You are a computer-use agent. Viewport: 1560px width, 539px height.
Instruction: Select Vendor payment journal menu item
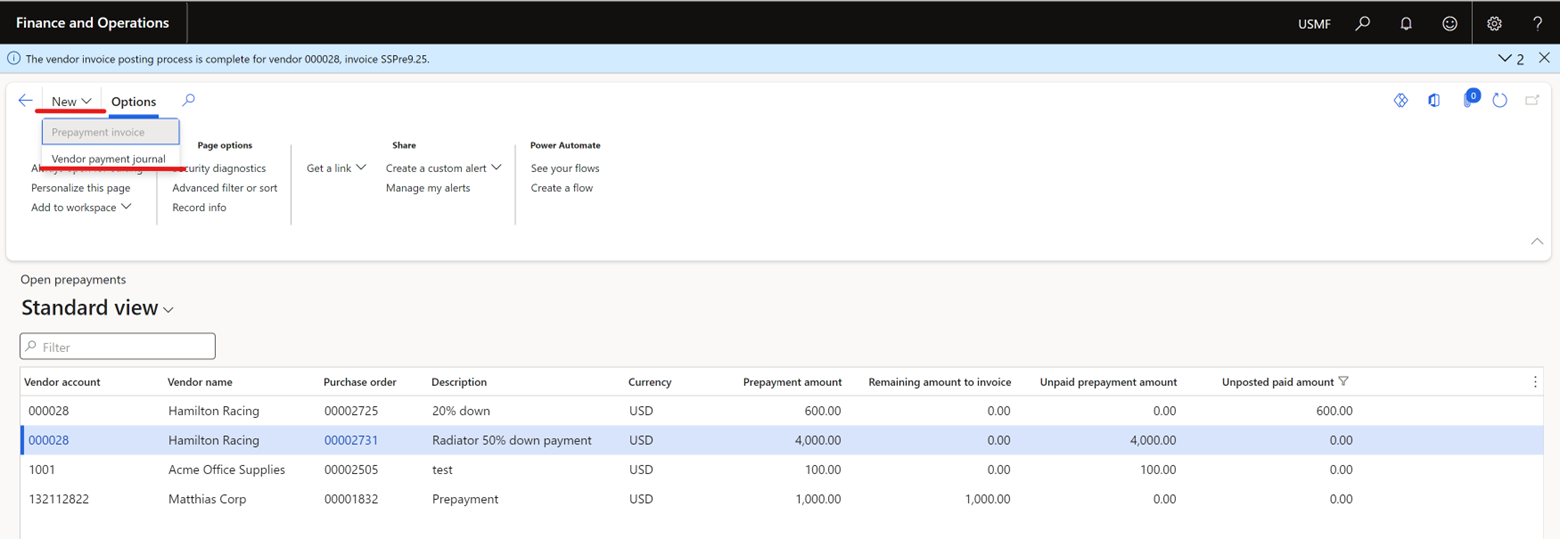click(109, 159)
